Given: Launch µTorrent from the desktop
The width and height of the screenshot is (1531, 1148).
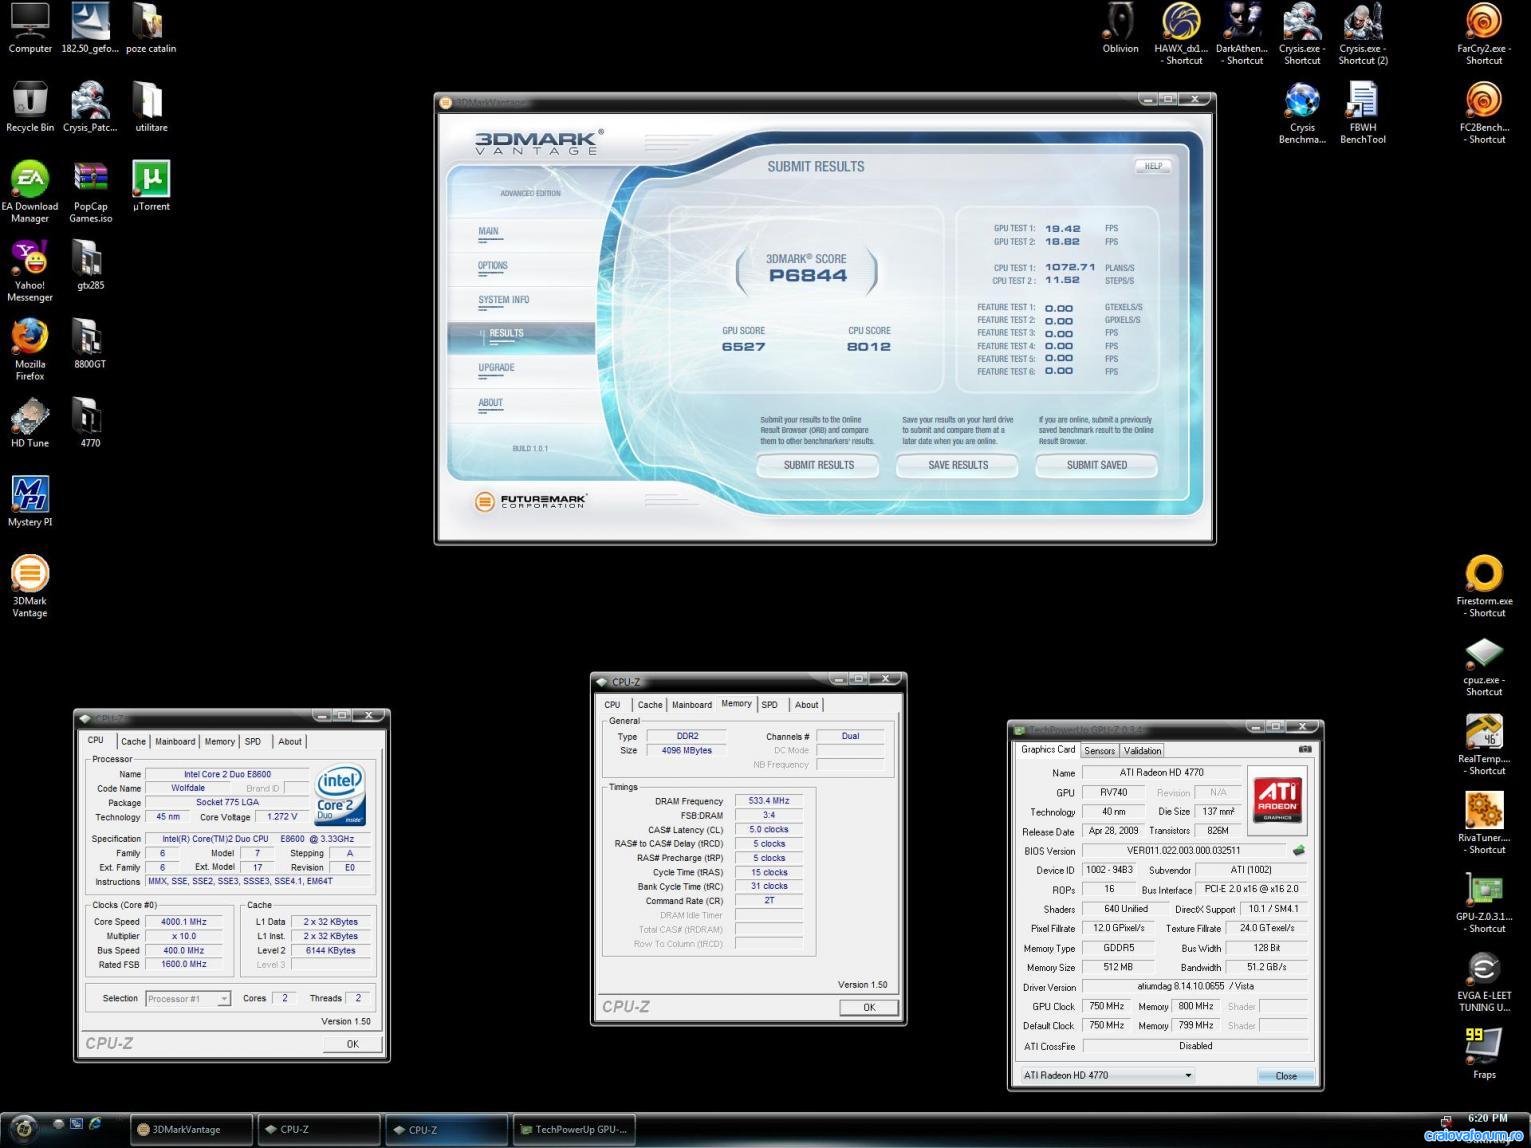Looking at the screenshot, I should tap(151, 186).
